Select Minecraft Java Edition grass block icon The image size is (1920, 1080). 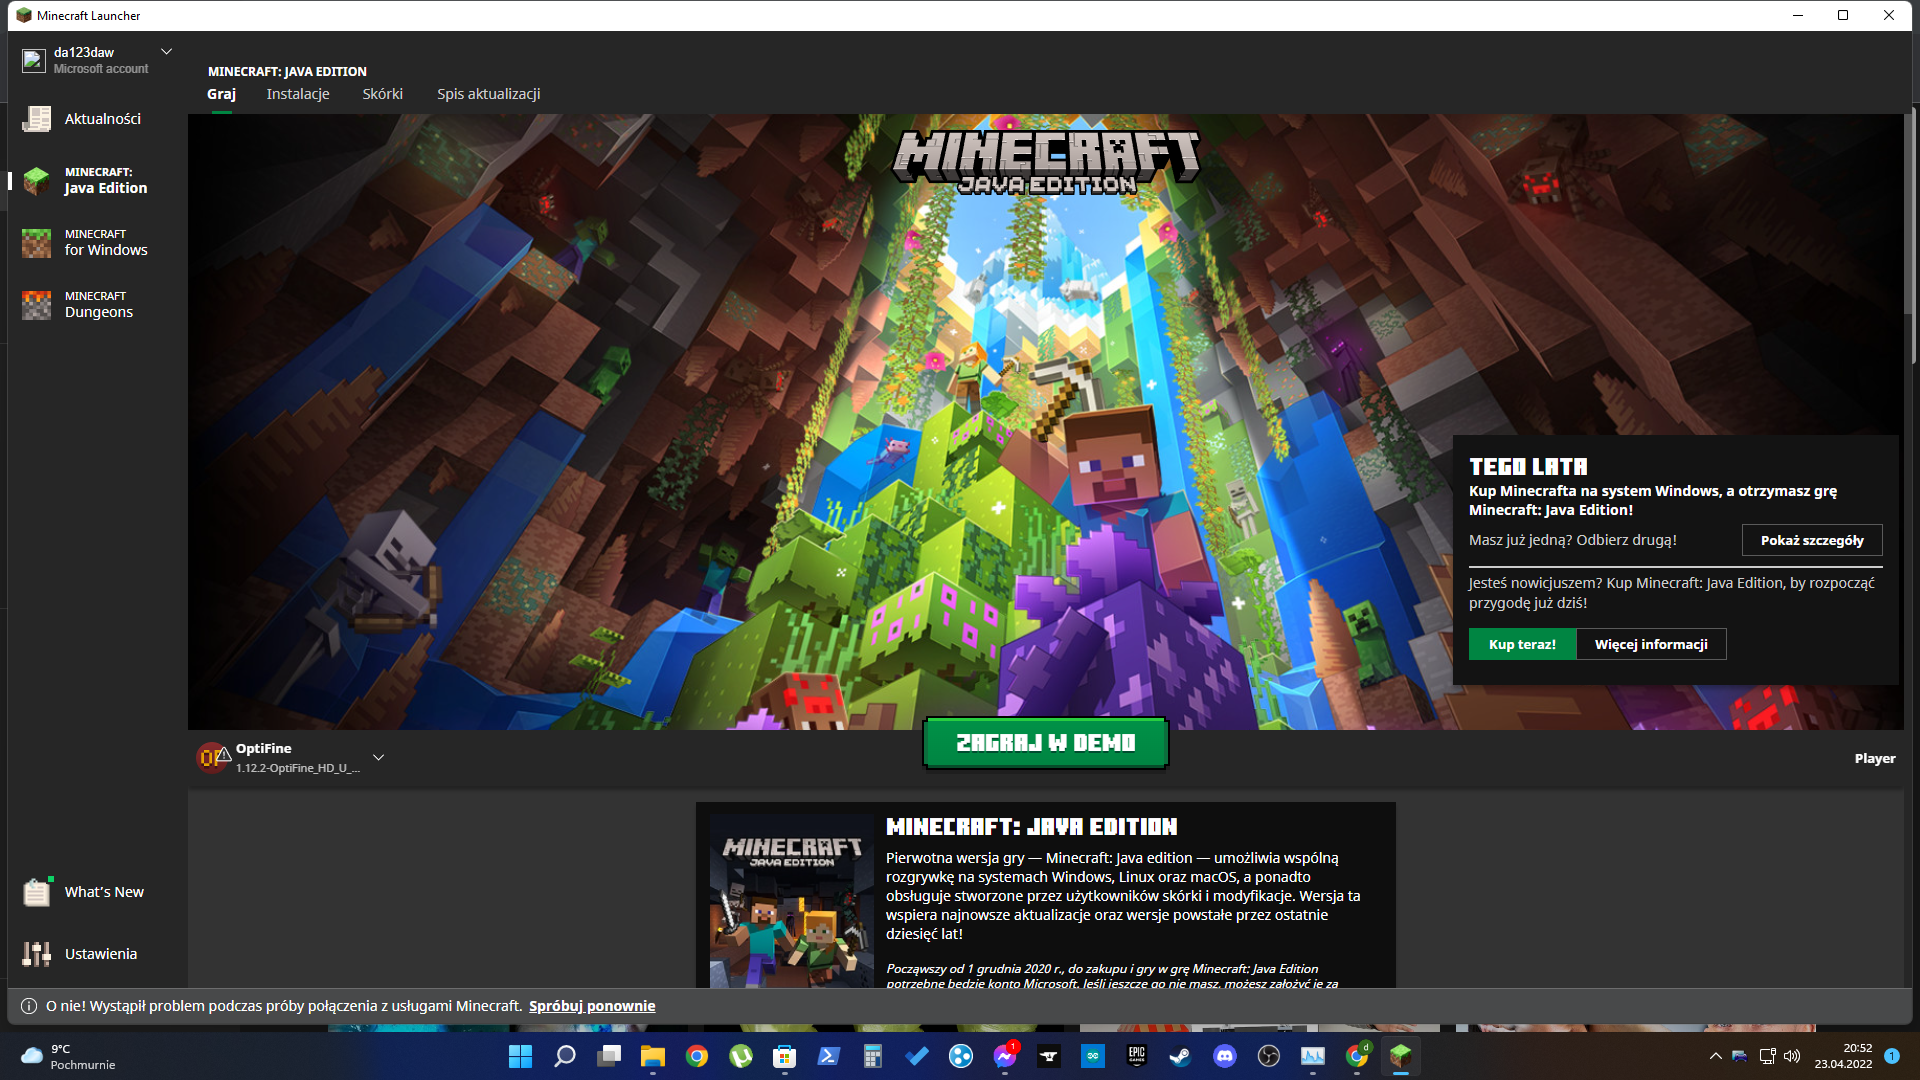(x=37, y=181)
